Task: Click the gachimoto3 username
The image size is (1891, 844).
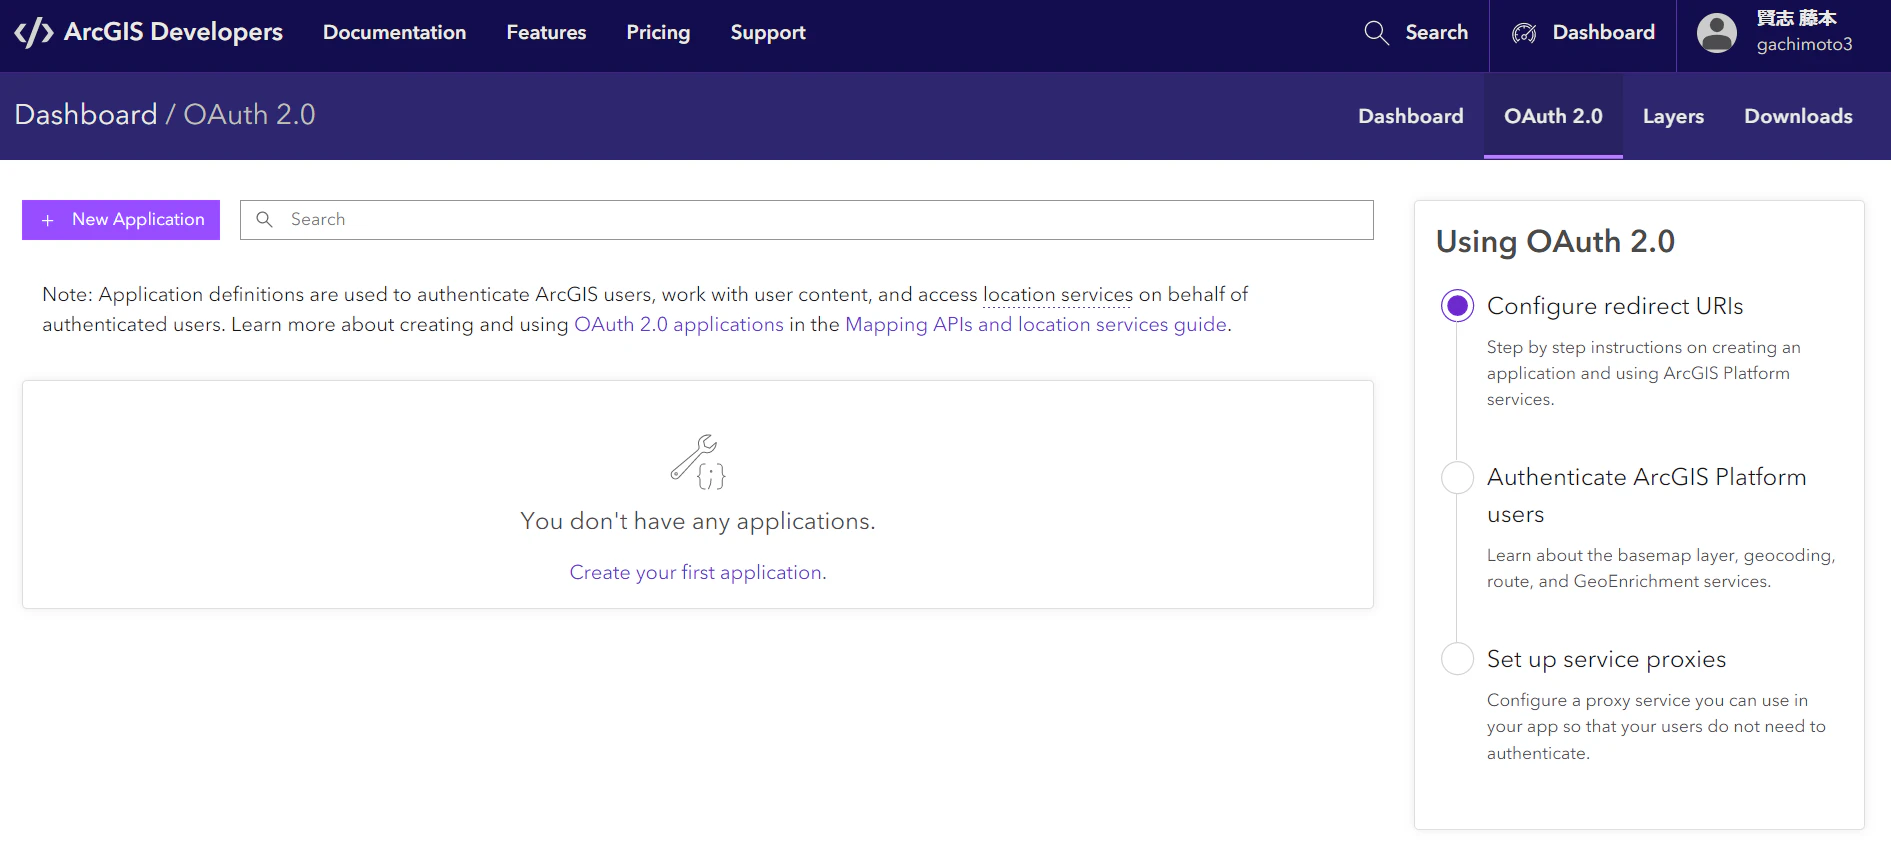Action: pyautogui.click(x=1804, y=45)
